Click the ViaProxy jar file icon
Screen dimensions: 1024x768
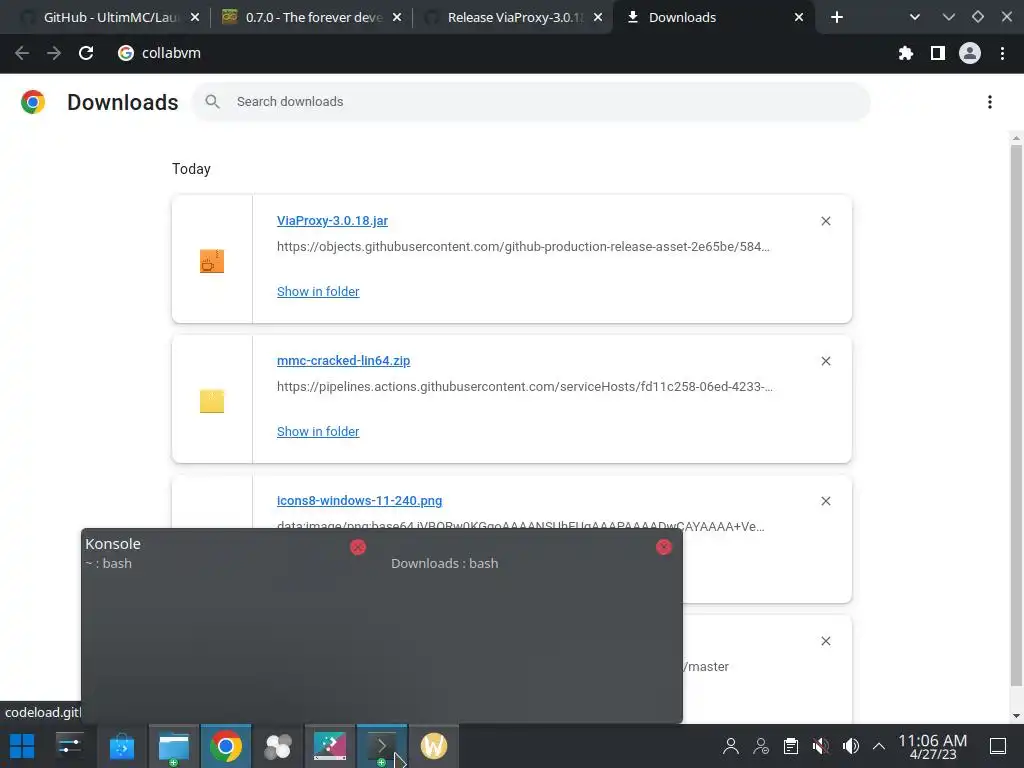[x=212, y=261]
